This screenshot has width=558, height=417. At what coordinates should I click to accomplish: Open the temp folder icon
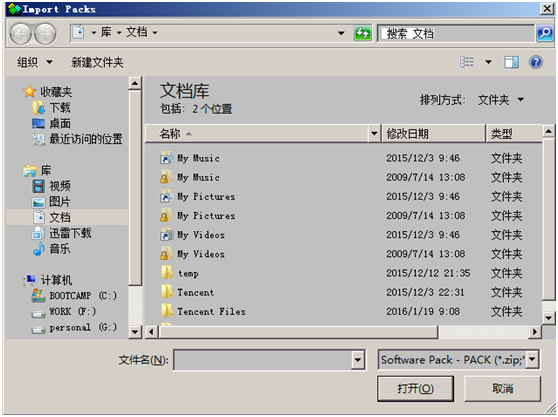click(x=167, y=273)
